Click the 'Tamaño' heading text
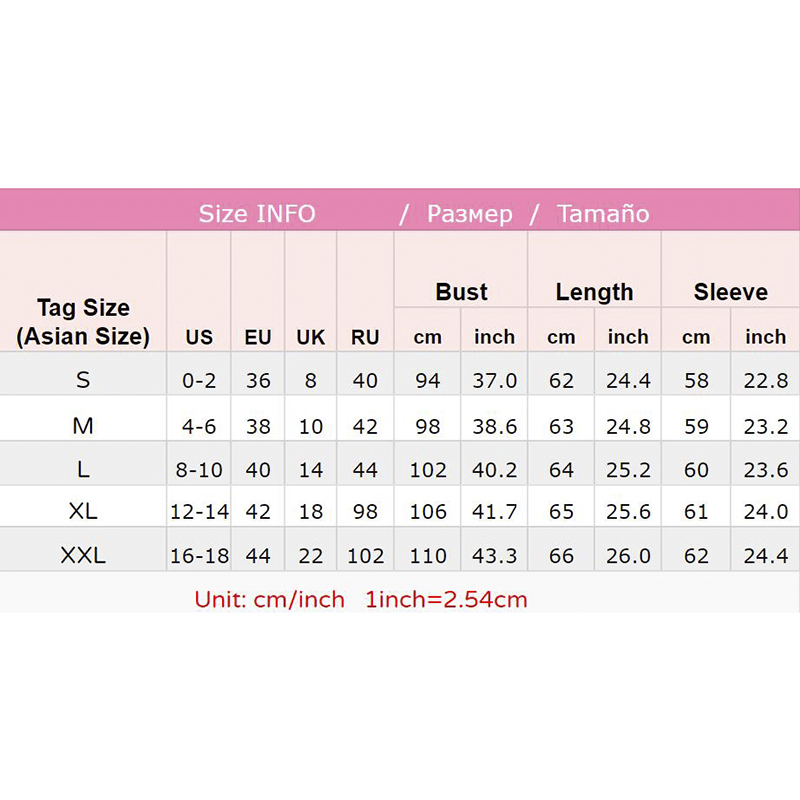 click(x=603, y=213)
